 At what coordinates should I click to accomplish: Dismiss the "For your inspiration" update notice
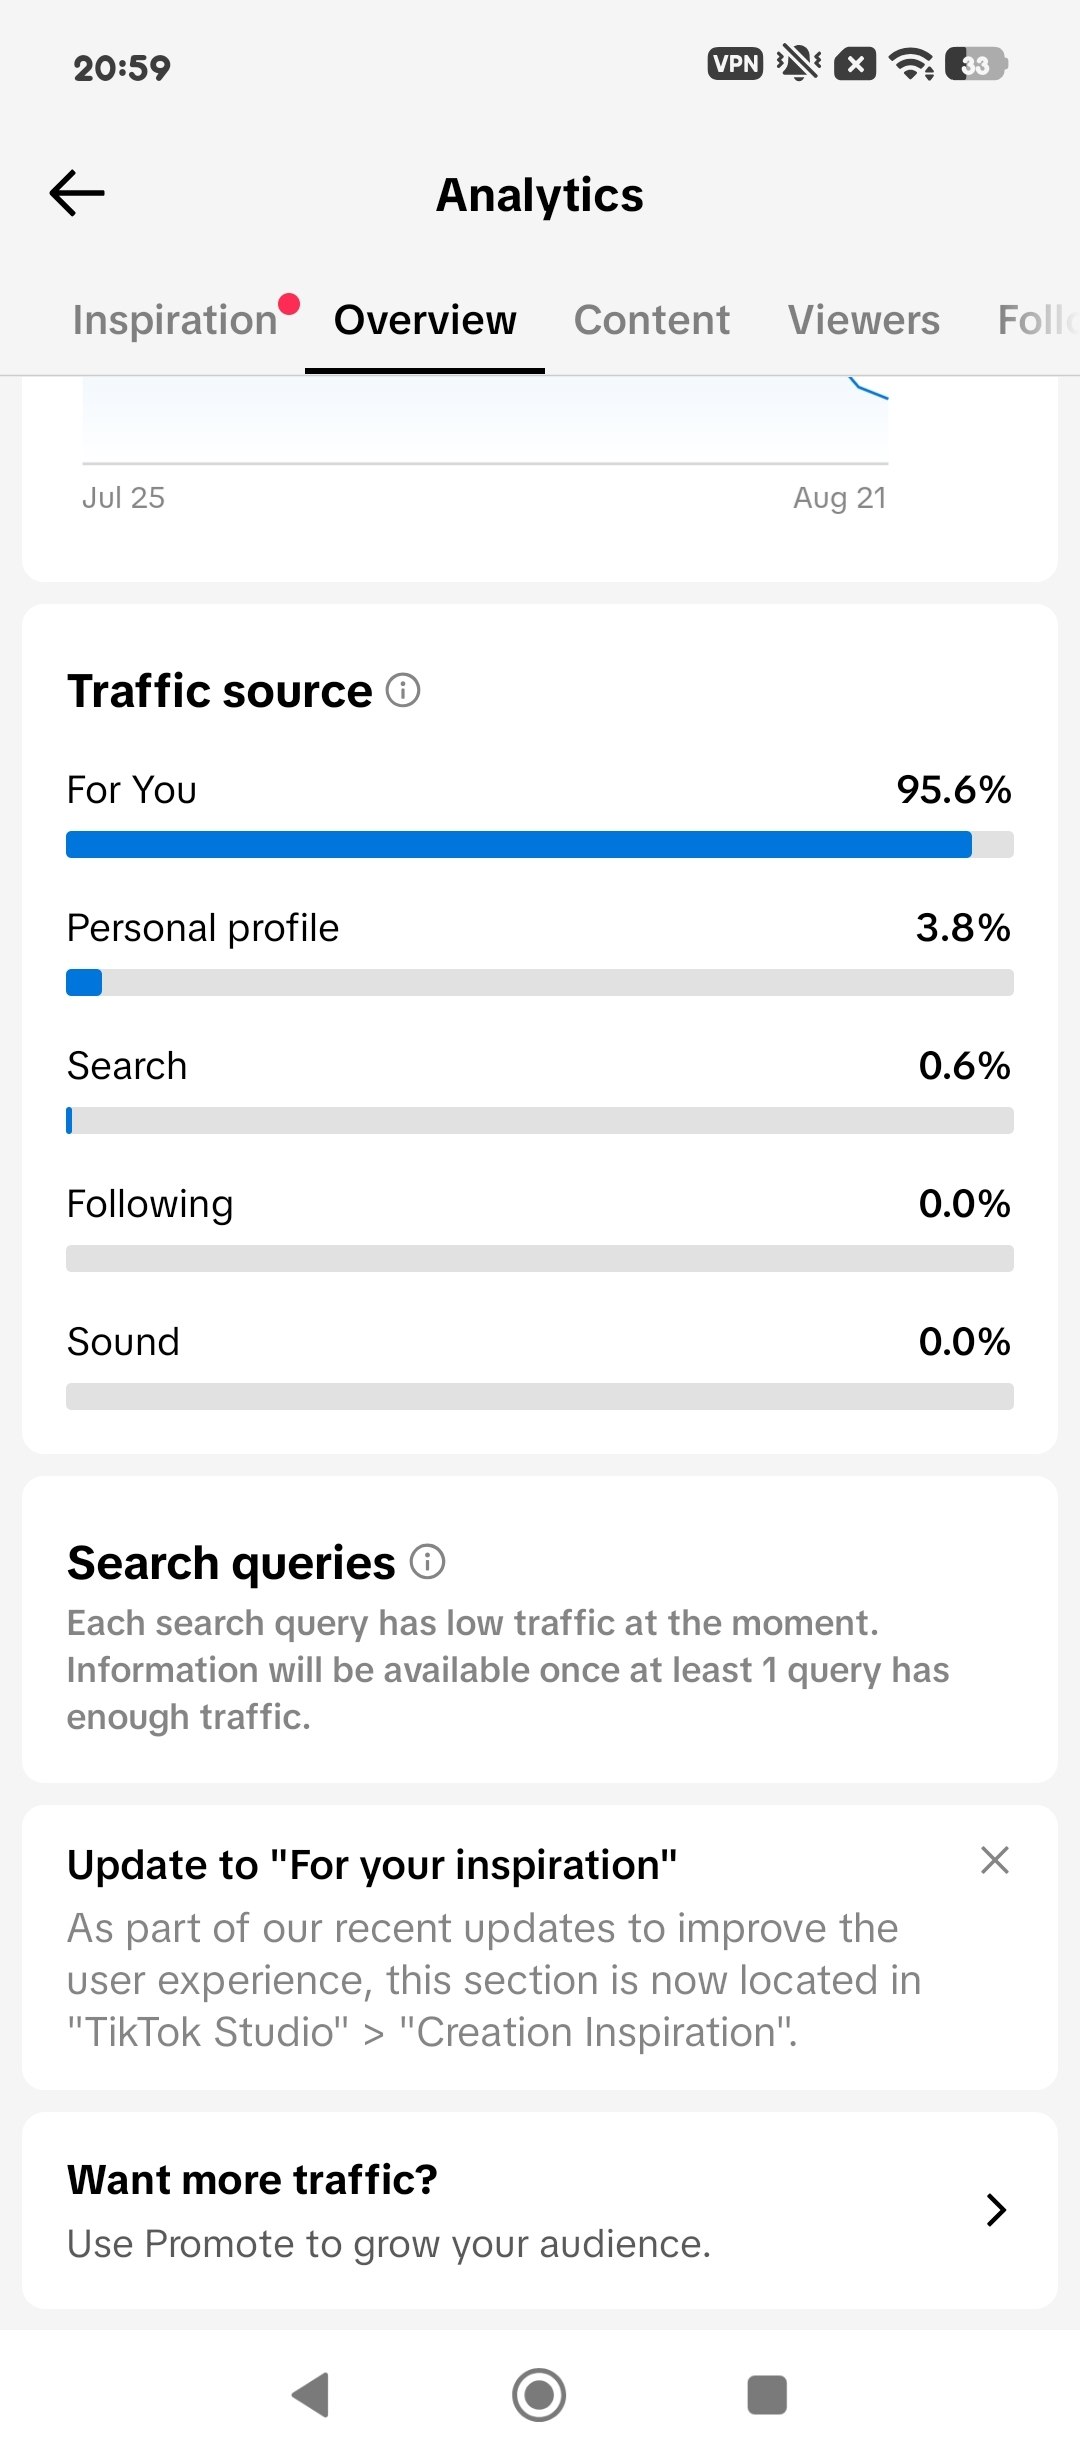coord(995,1860)
